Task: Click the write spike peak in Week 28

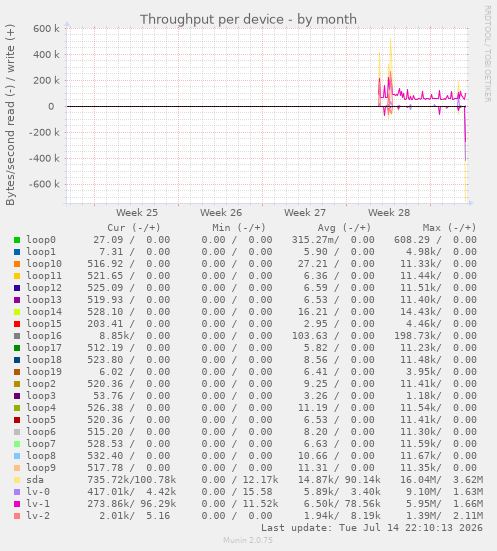Action: click(x=390, y=40)
